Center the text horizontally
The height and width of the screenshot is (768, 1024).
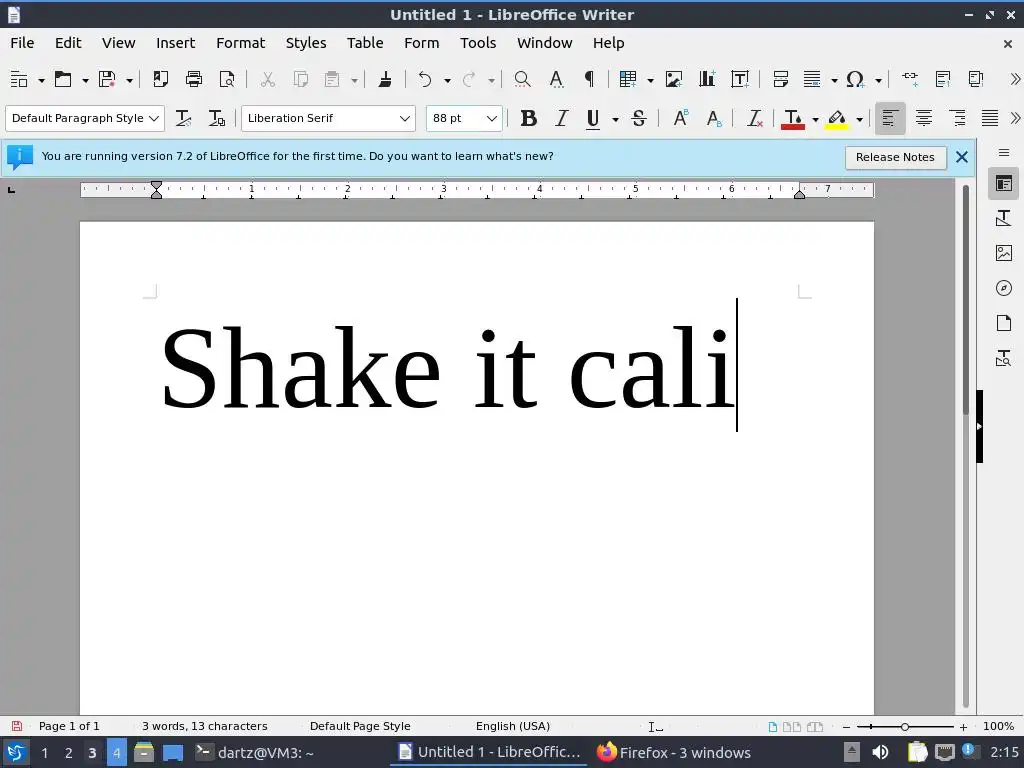coord(923,118)
